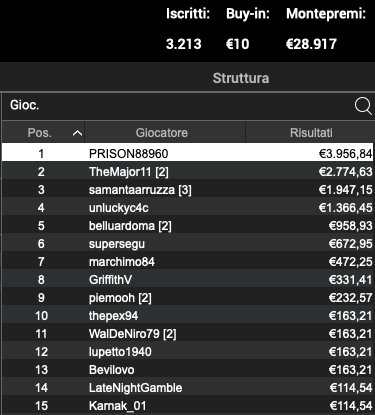
Task: Select the GriffithV row
Action: pyautogui.click(x=188, y=280)
